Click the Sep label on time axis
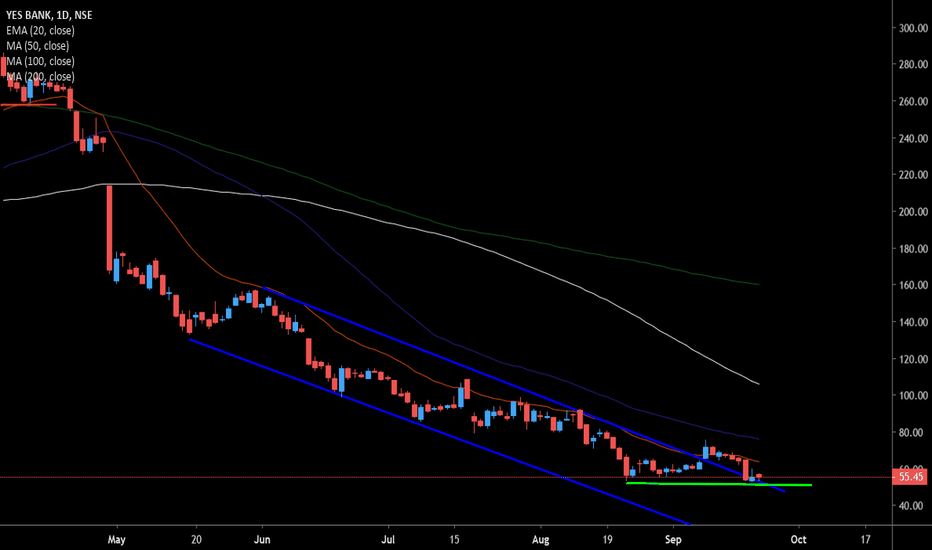932x550 pixels. [673, 540]
